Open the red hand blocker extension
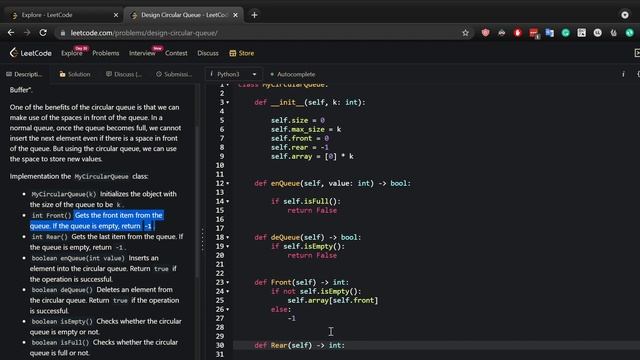640x360 pixels. click(x=518, y=33)
